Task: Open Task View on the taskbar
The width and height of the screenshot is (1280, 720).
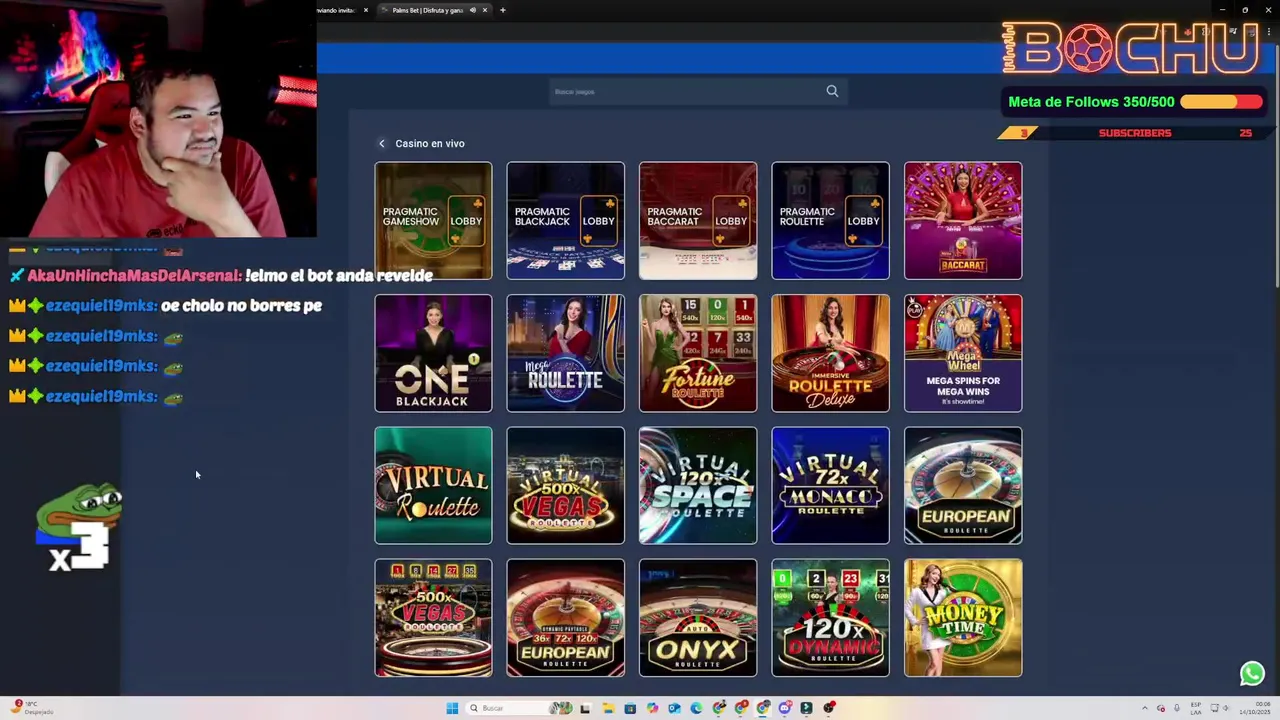Action: click(x=585, y=708)
